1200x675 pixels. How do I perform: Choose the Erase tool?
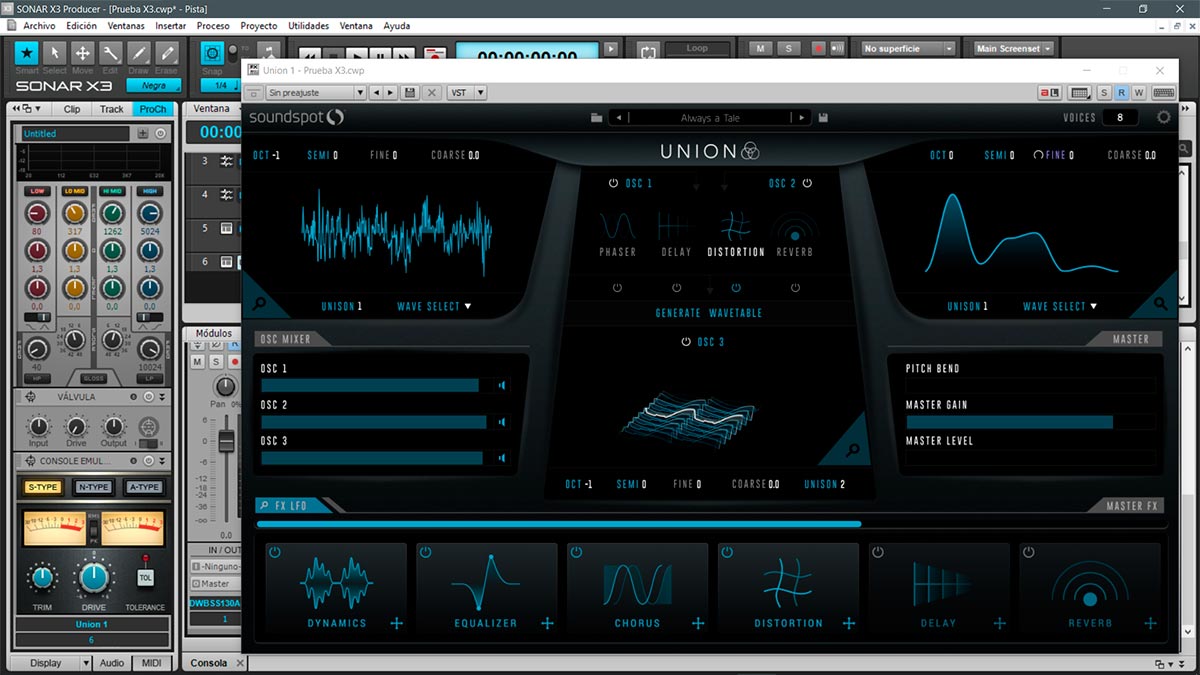point(166,53)
